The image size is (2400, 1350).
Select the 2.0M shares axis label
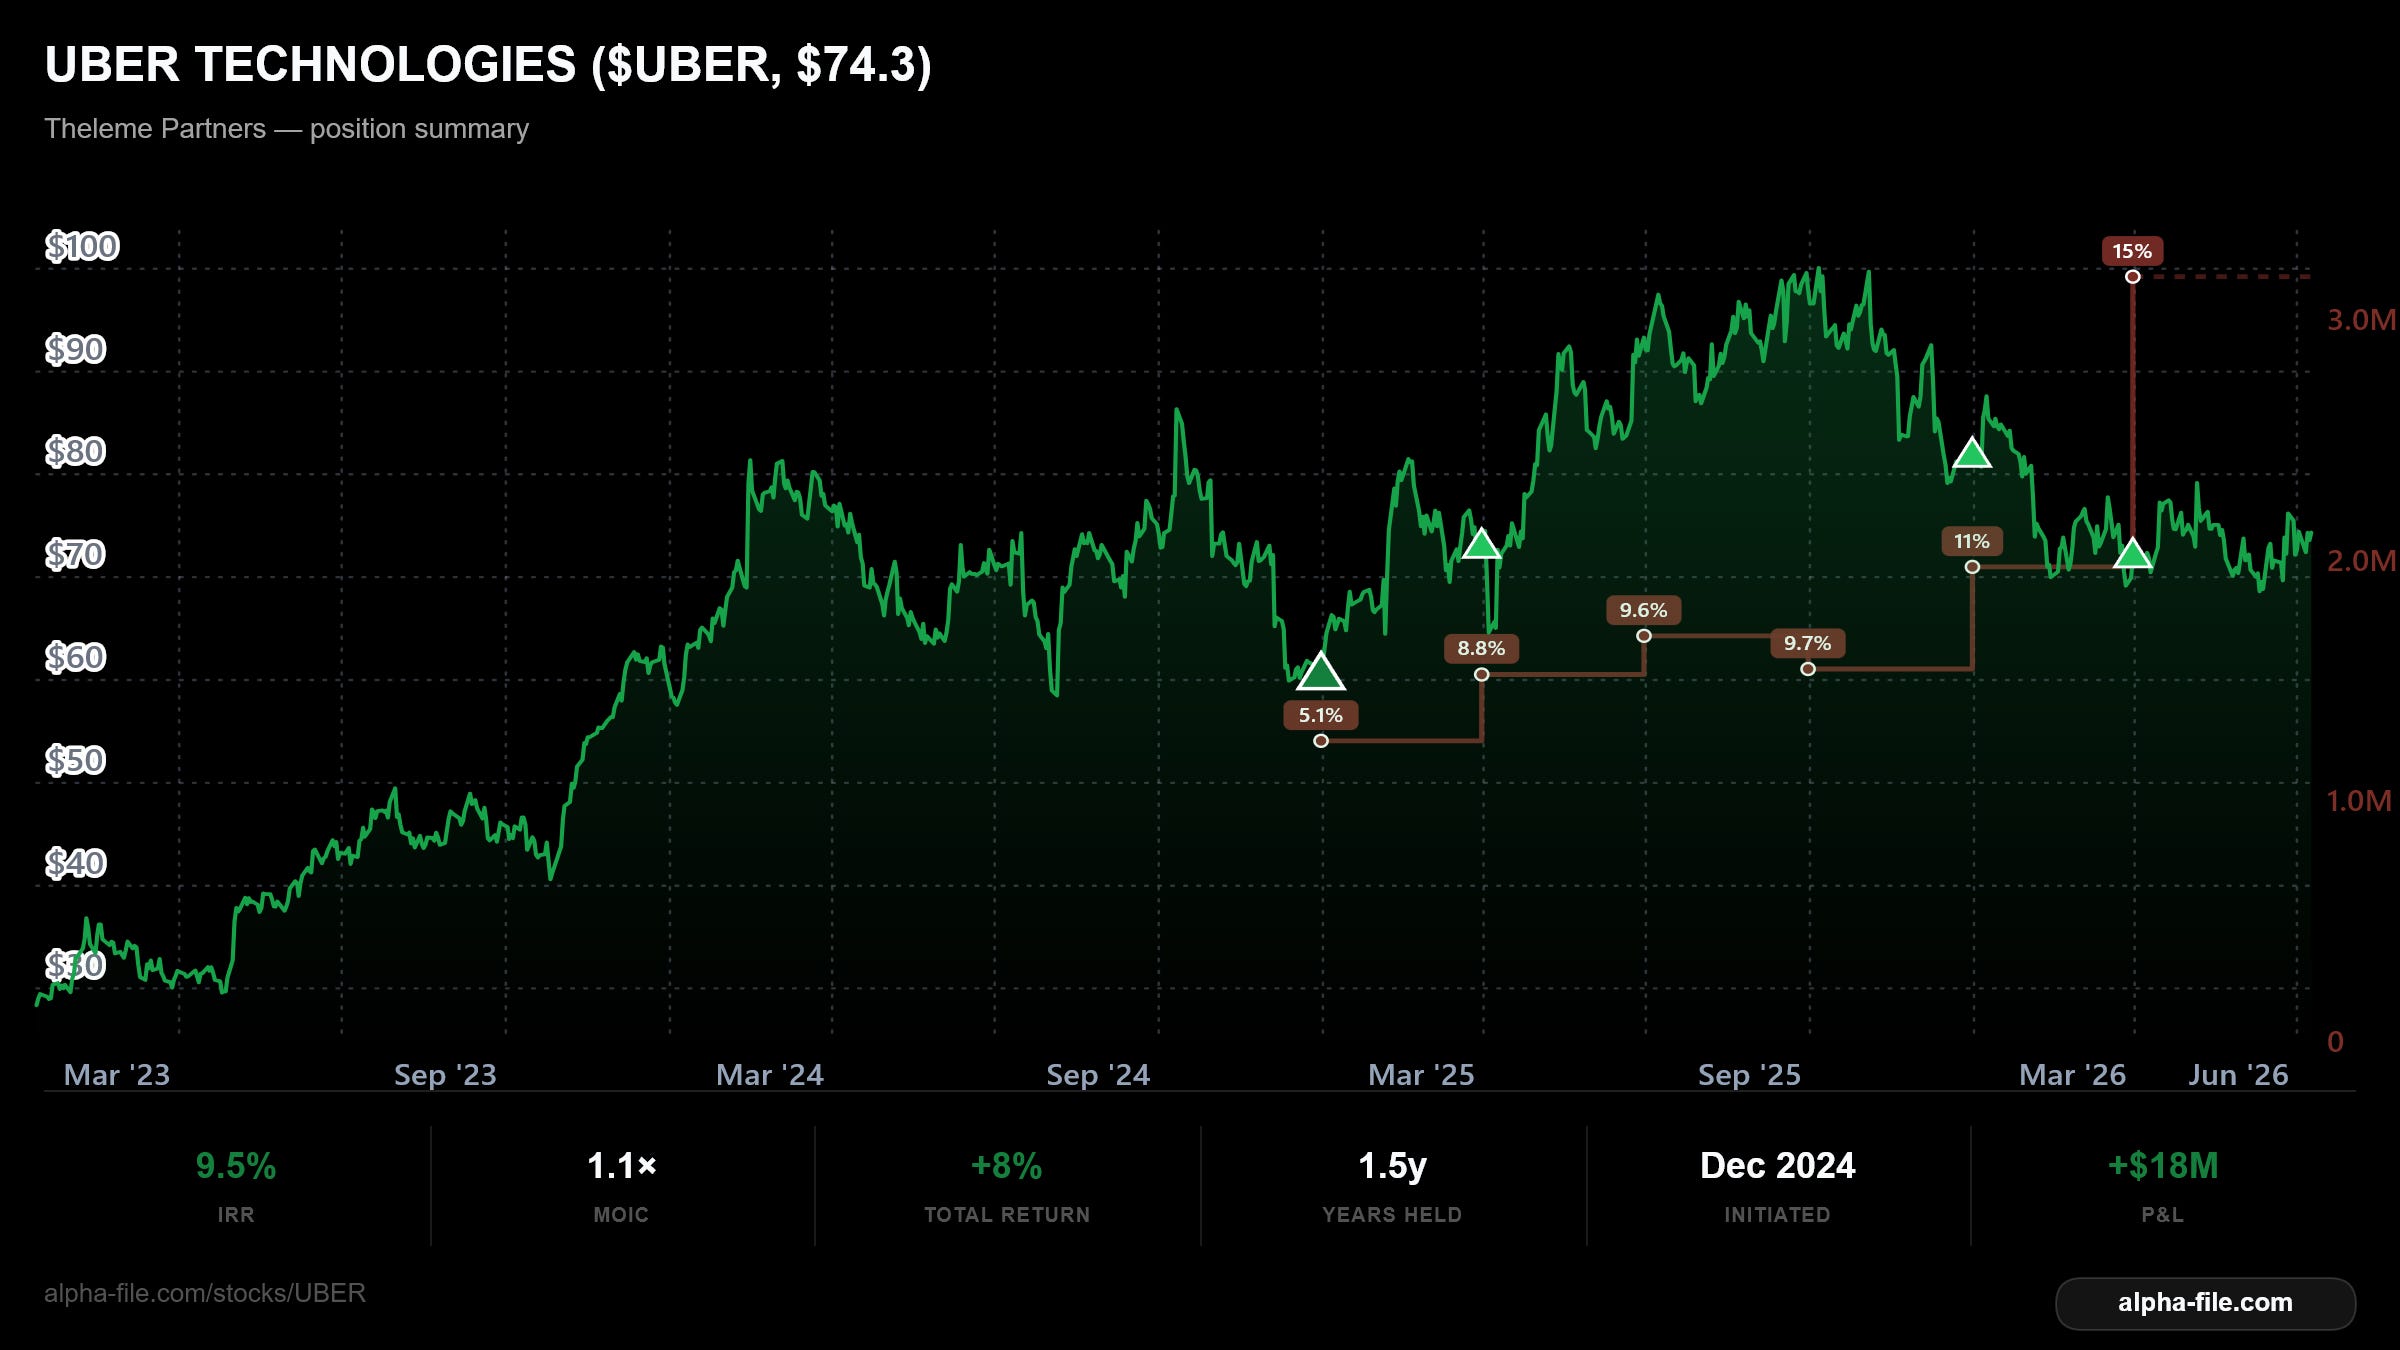point(2361,561)
